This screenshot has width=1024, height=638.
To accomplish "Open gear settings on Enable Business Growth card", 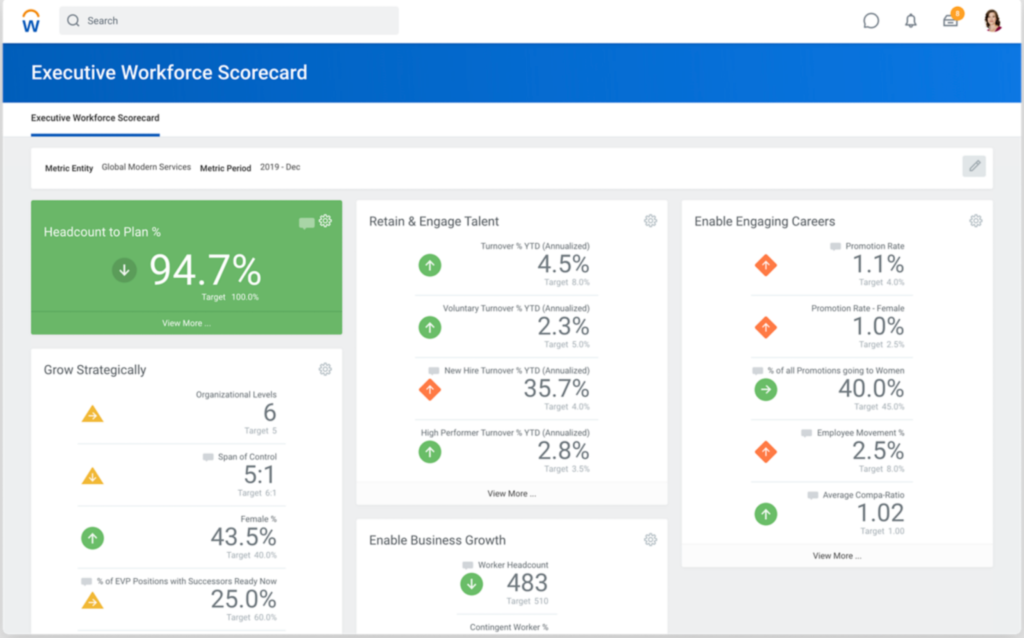I will [x=650, y=539].
